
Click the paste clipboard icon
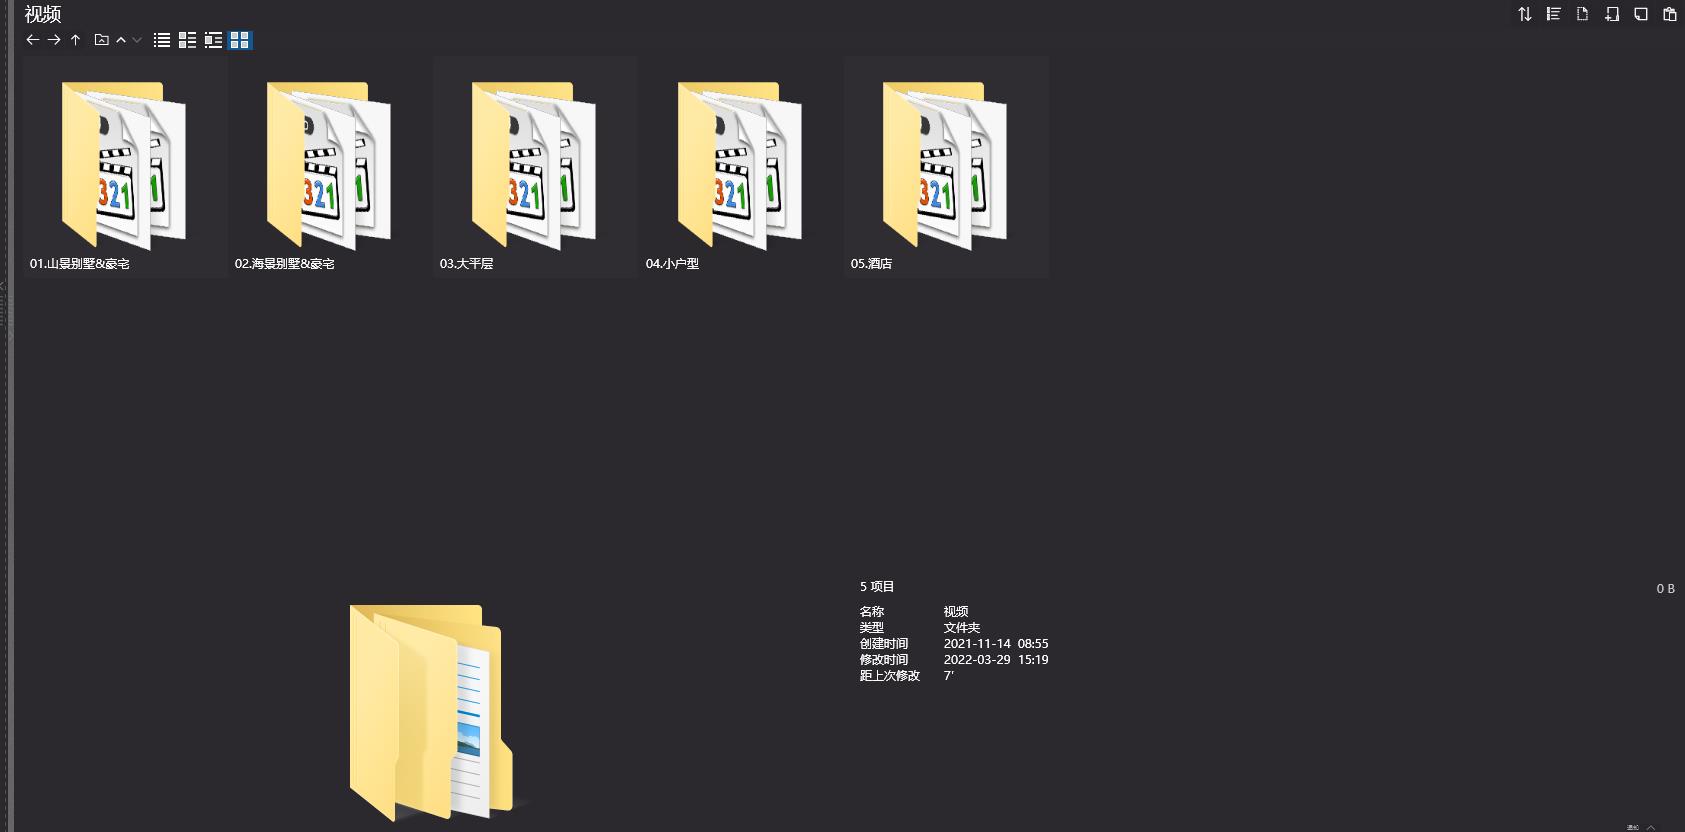tap(1670, 14)
